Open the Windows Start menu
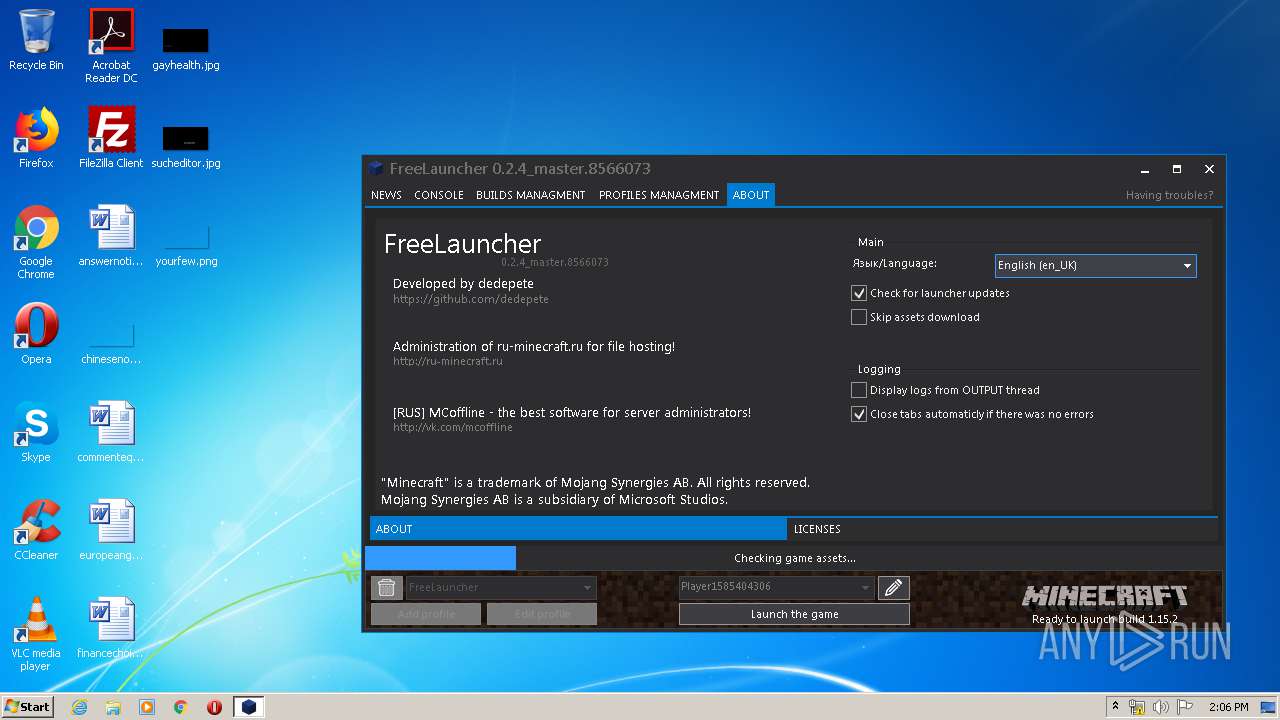The image size is (1280, 720). (28, 707)
